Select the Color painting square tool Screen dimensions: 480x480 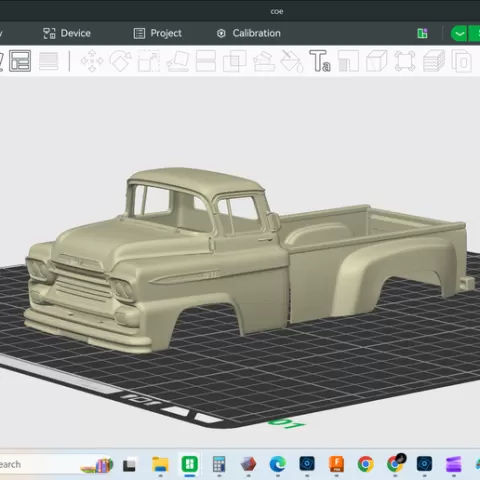348,61
